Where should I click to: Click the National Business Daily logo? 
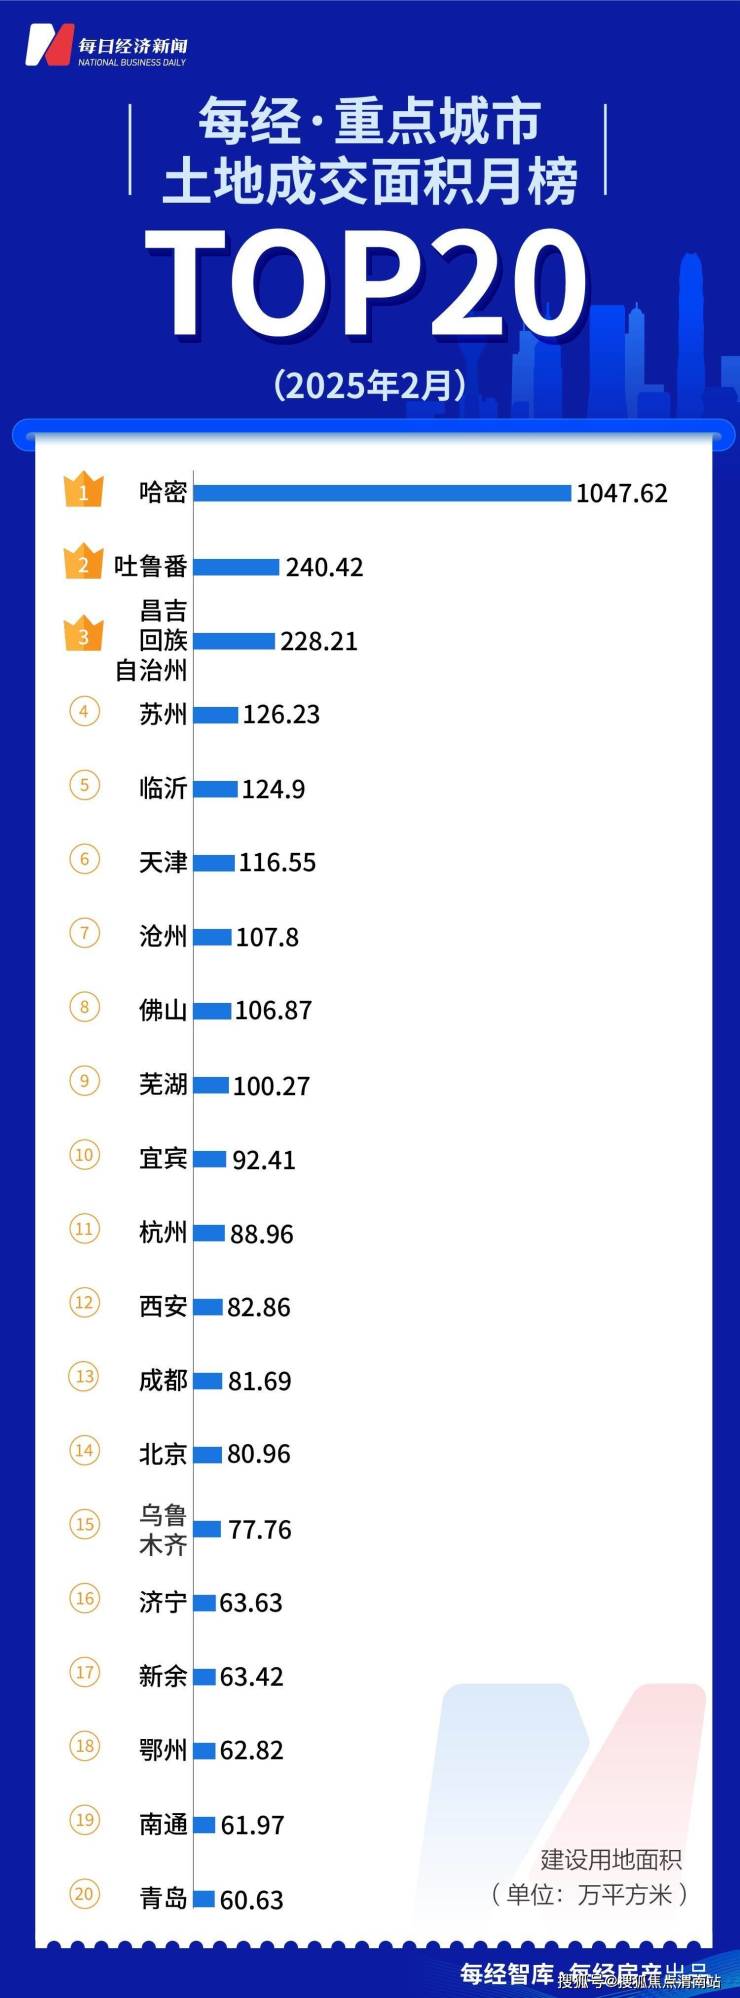tap(105, 47)
